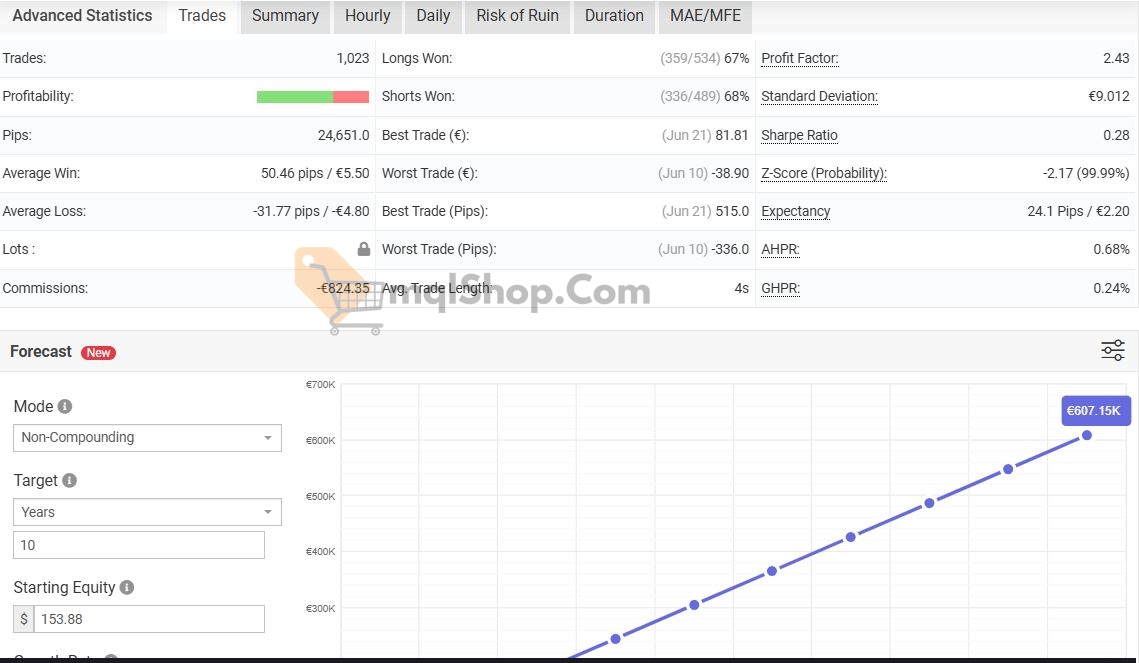Click the info icon beside Growth Rate
1139x663 pixels.
[110, 658]
